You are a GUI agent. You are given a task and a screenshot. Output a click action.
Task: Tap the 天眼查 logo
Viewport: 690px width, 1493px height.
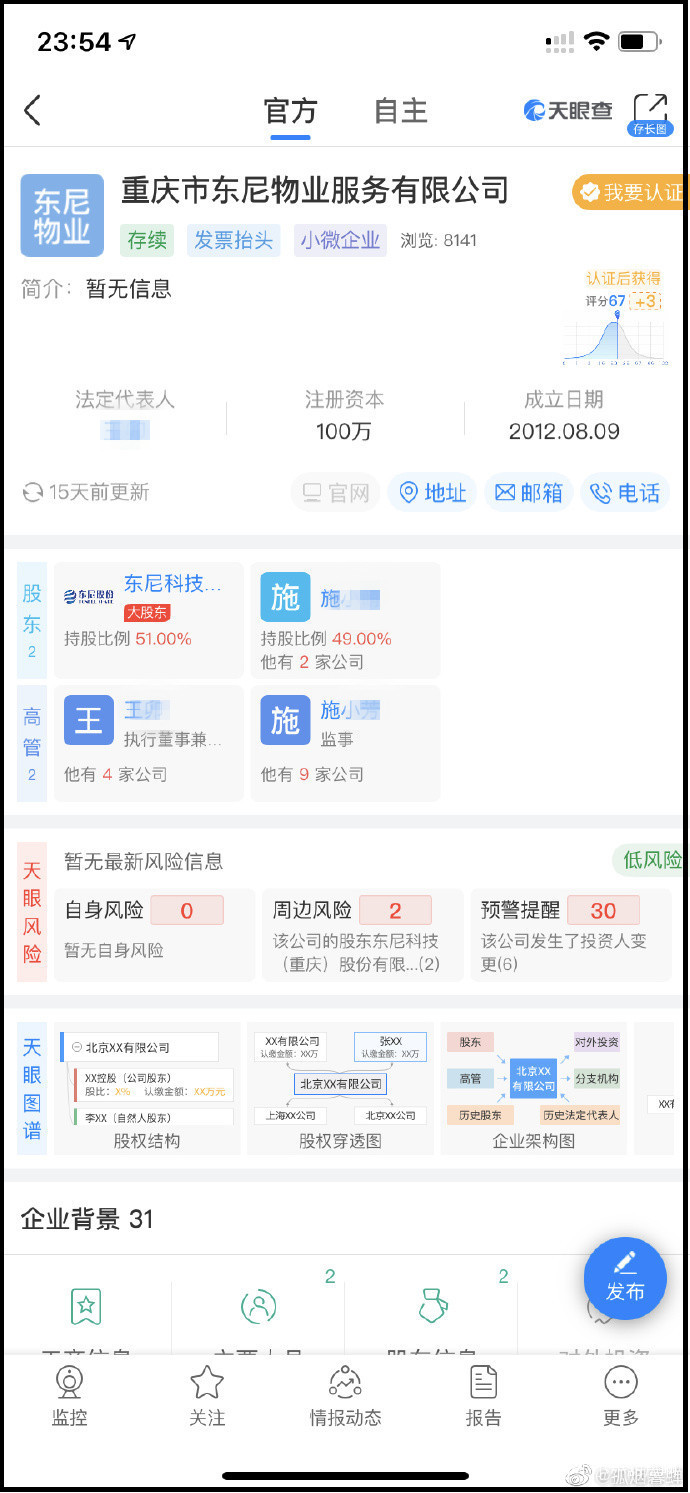click(x=568, y=110)
